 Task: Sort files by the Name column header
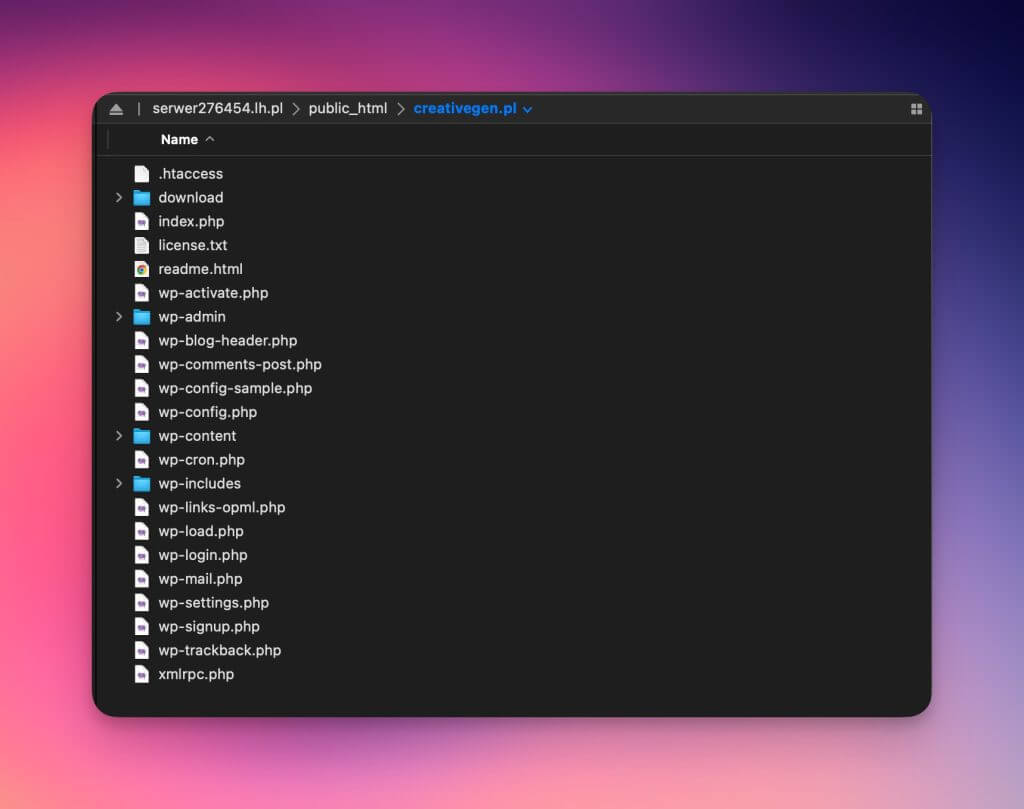pos(180,140)
